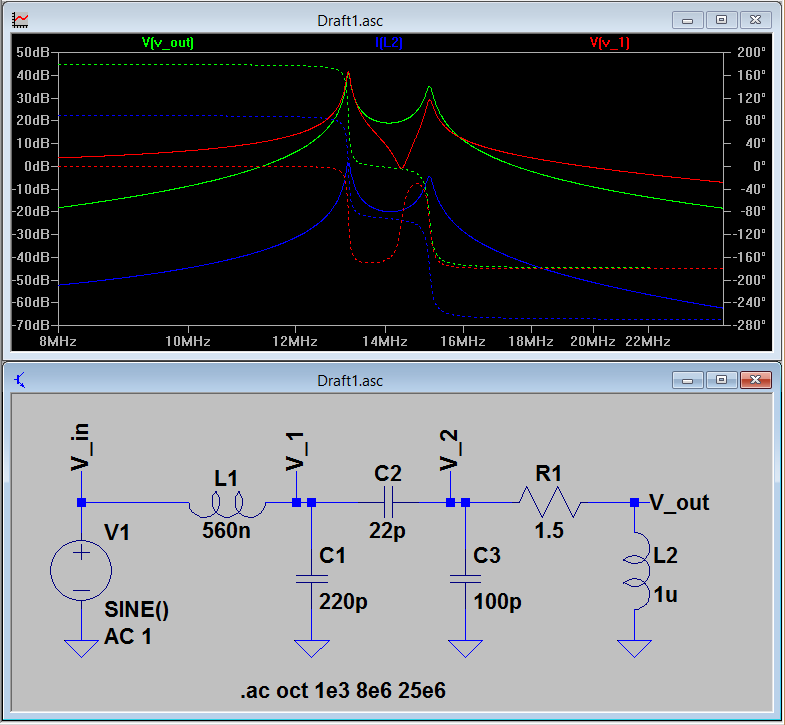Click the AC 1 source parameter

click(128, 637)
